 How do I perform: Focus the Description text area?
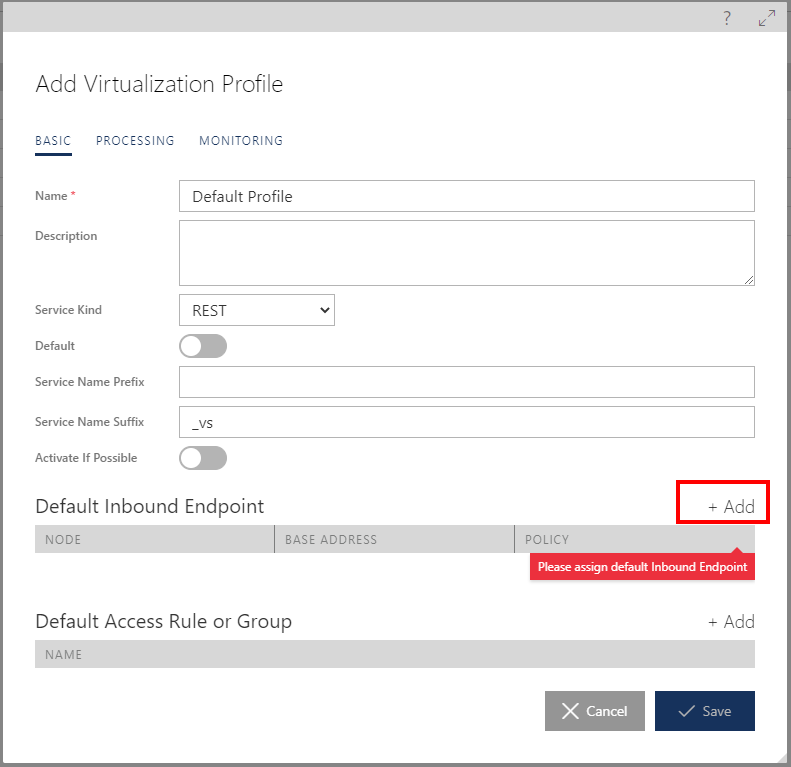(466, 253)
